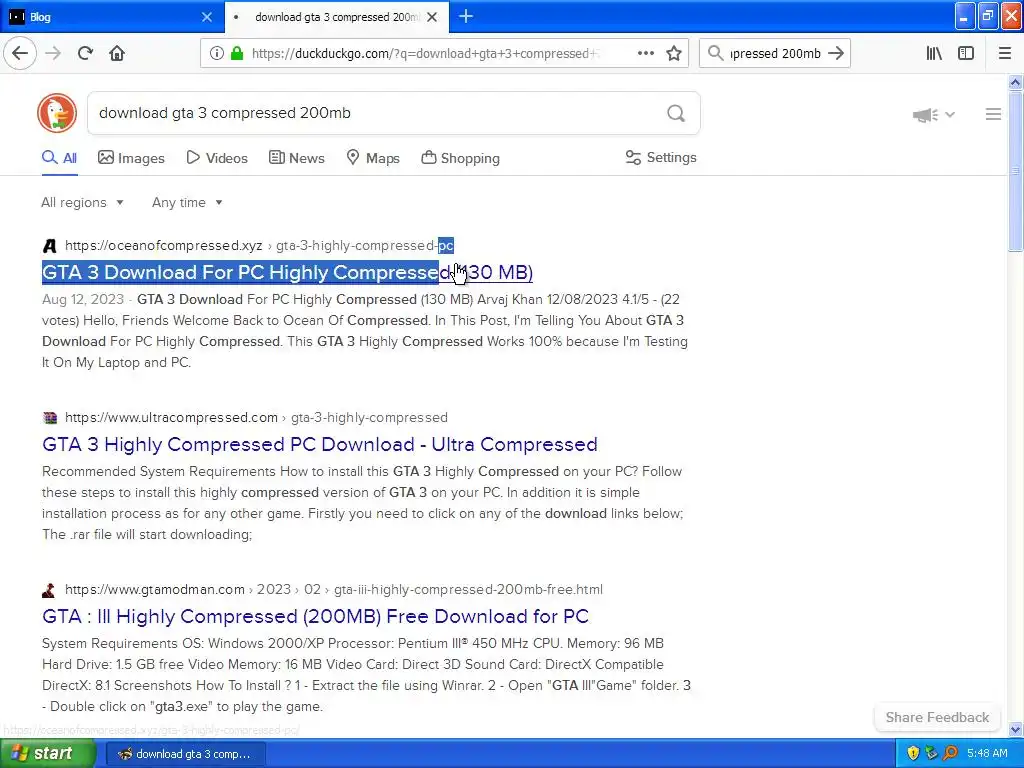
Task: Click the page vertical scrollbar thumb
Action: pos(1015,171)
